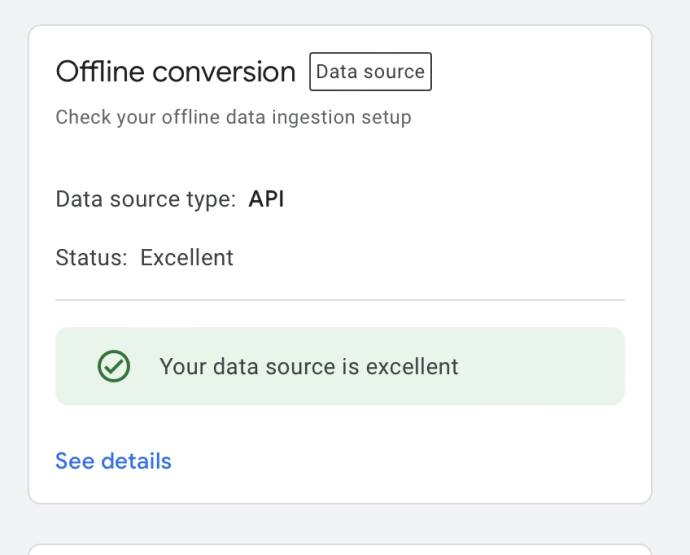Select the Excellent status value
Image resolution: width=690 pixels, height=555 pixels.
pos(186,258)
